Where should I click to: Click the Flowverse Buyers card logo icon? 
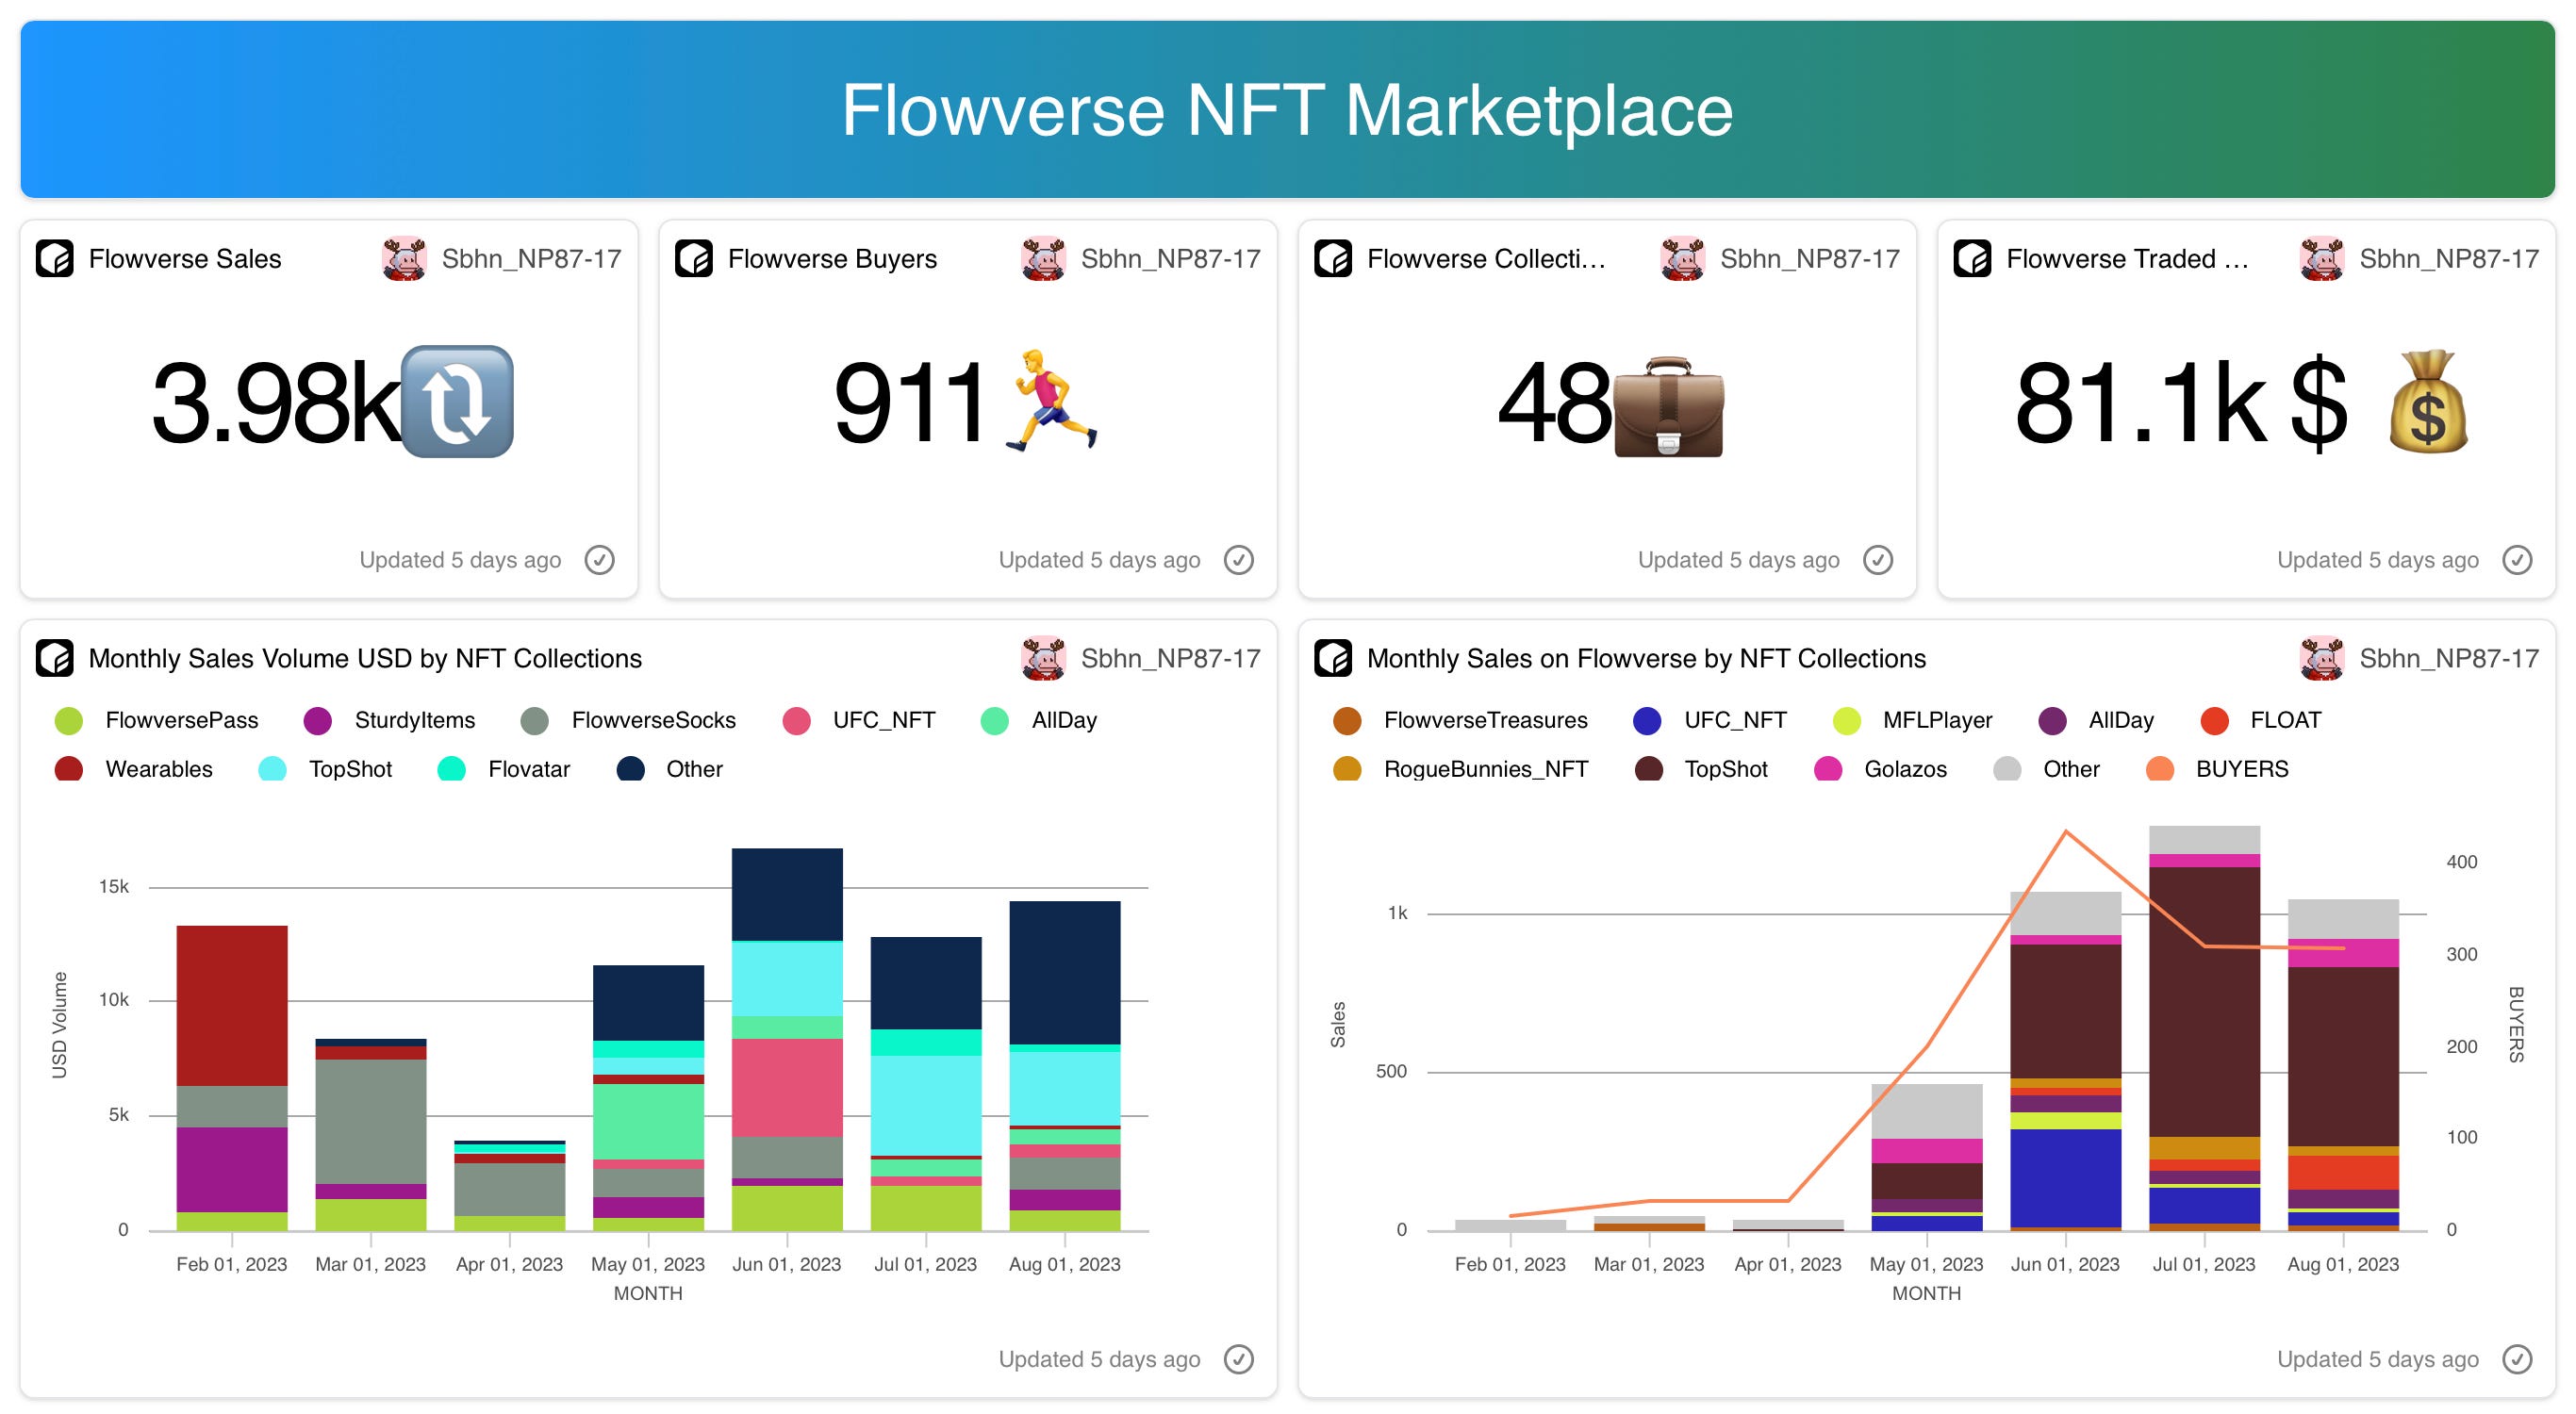click(694, 259)
